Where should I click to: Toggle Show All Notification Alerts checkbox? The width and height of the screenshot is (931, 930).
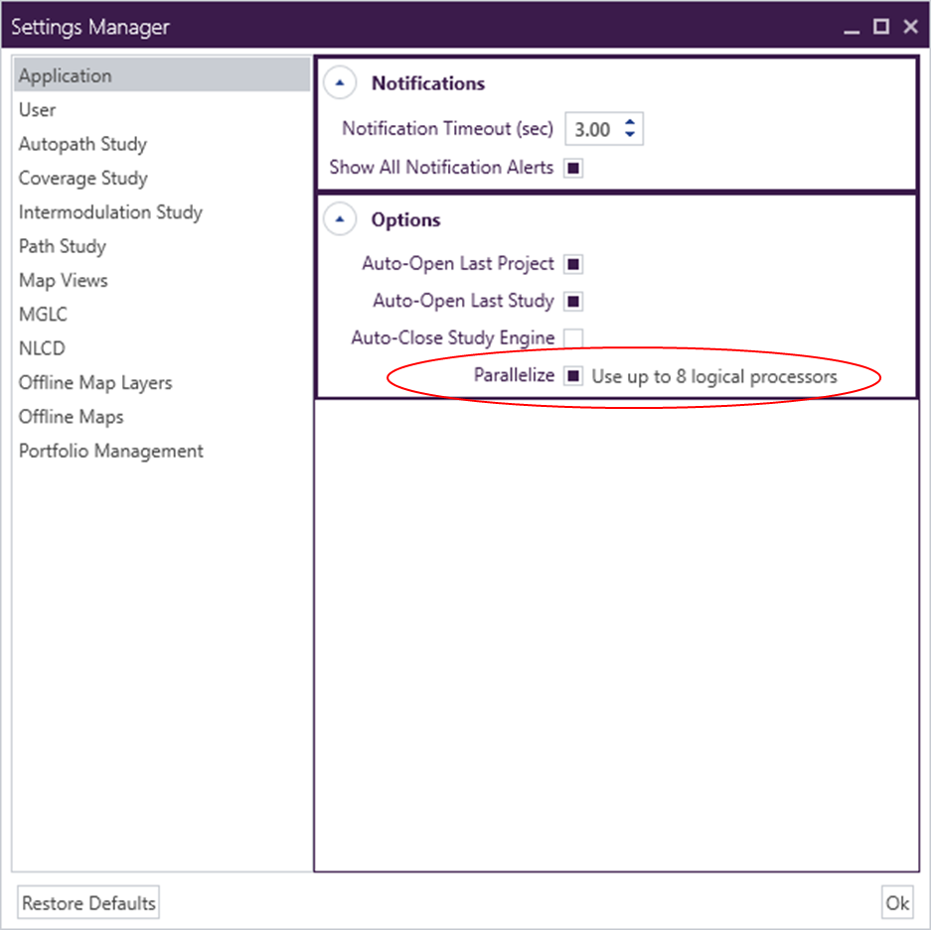click(x=573, y=168)
